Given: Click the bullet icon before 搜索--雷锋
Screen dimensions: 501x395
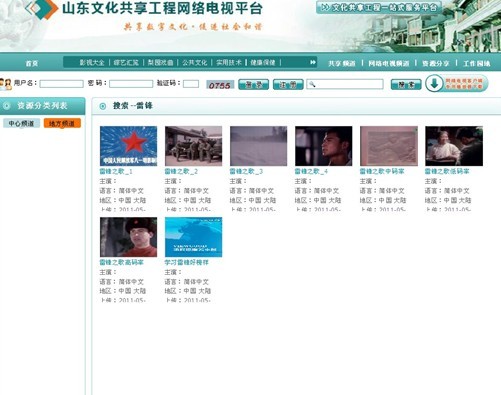Looking at the screenshot, I should pyautogui.click(x=103, y=106).
